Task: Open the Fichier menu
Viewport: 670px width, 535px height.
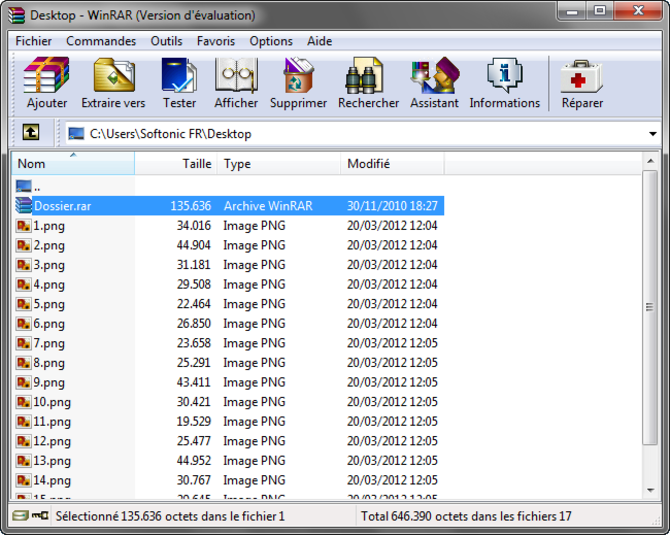Action: click(33, 41)
